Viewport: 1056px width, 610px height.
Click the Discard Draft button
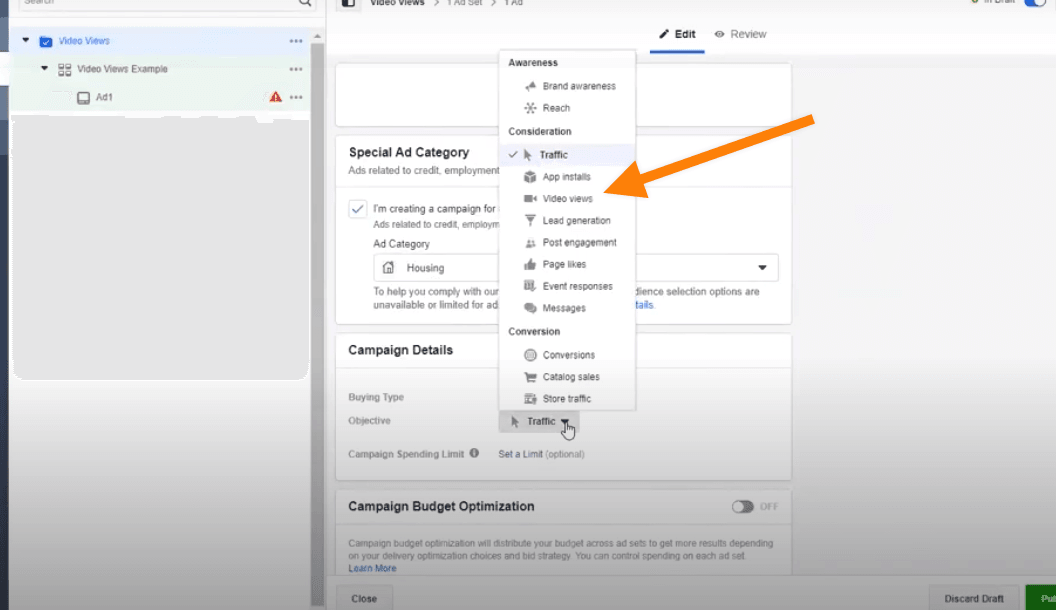[x=974, y=598]
